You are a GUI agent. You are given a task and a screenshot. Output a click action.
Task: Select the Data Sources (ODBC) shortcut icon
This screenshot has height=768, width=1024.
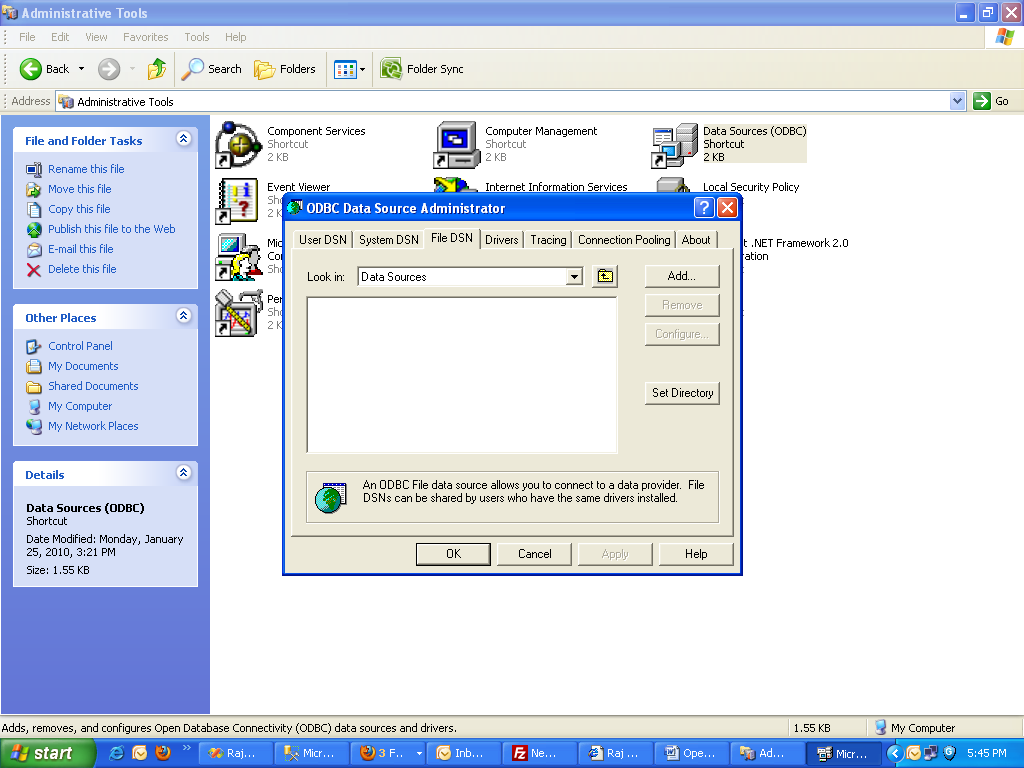(675, 145)
